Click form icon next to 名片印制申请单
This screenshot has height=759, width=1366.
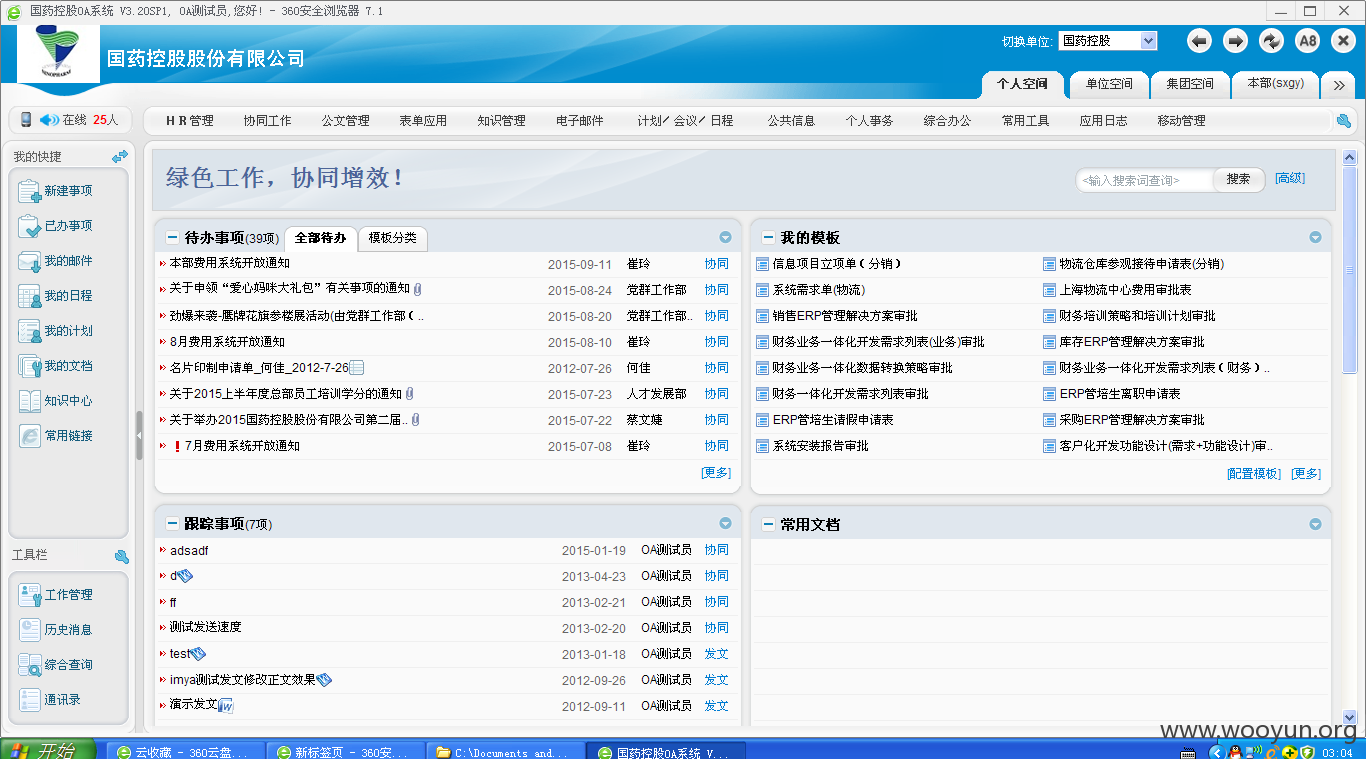tap(357, 367)
